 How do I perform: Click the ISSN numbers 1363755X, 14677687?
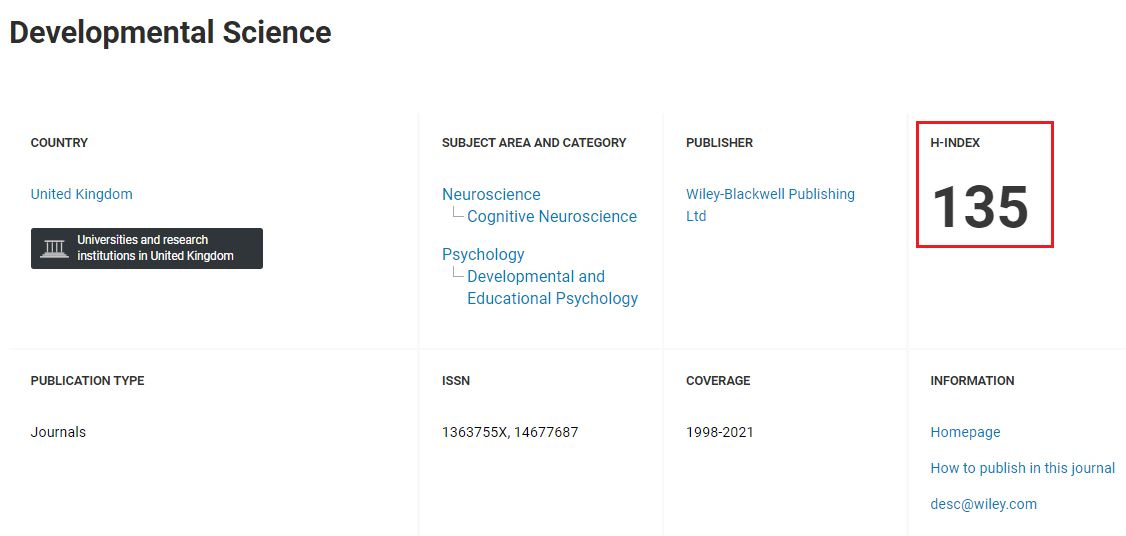(510, 433)
